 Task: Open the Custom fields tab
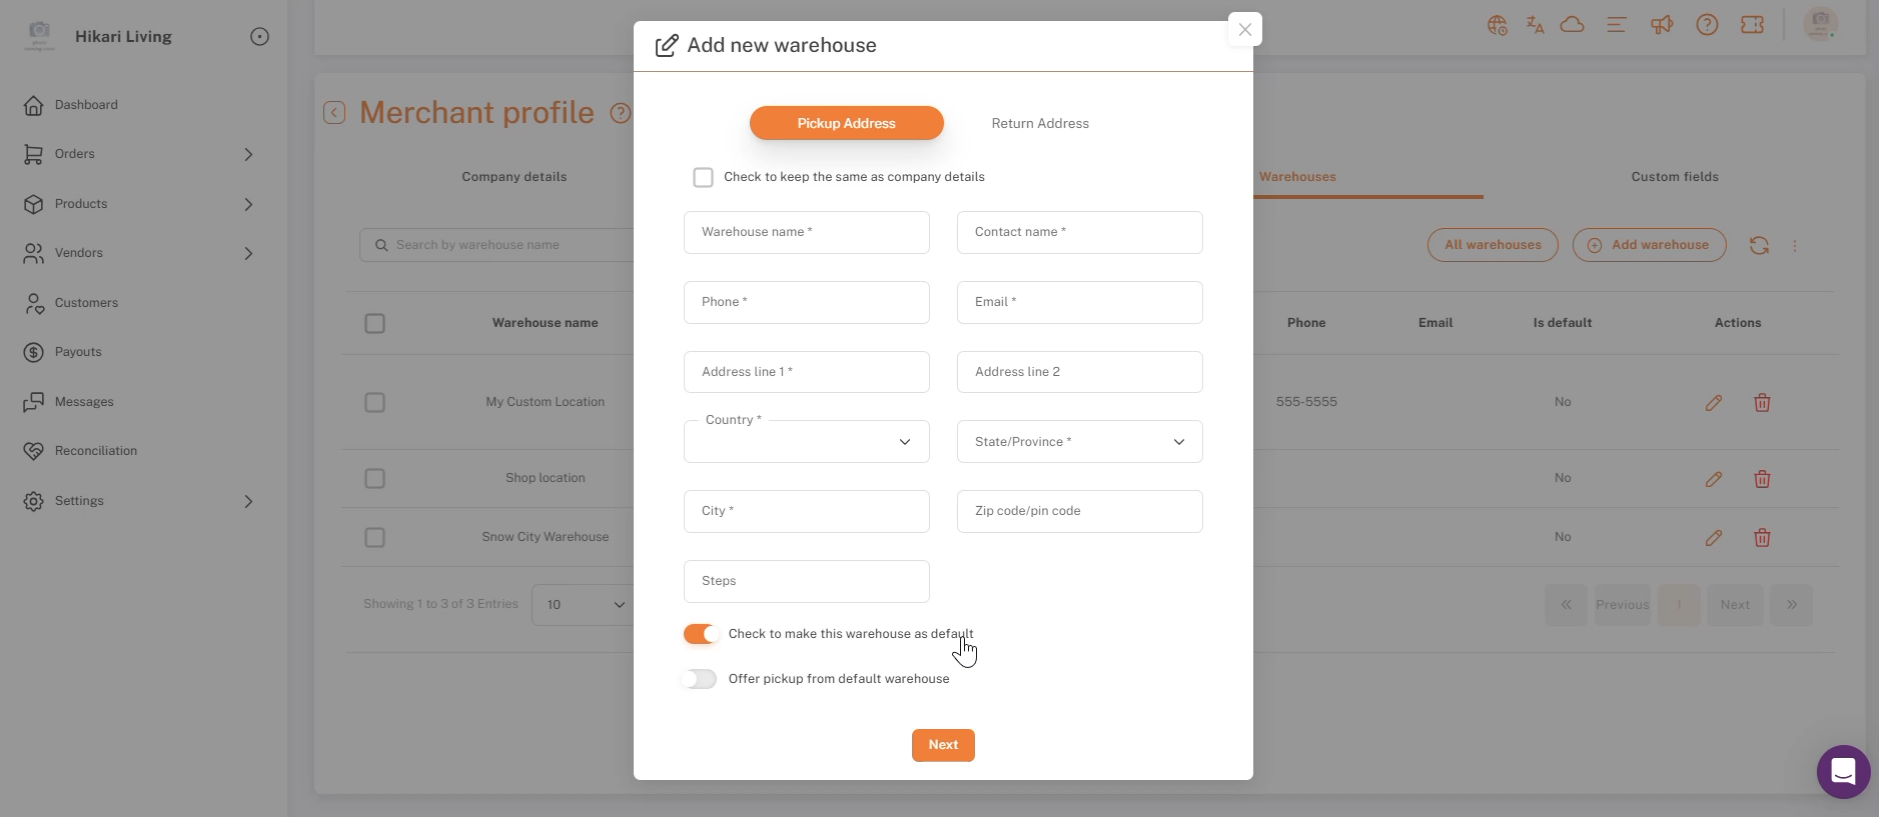pyautogui.click(x=1675, y=177)
